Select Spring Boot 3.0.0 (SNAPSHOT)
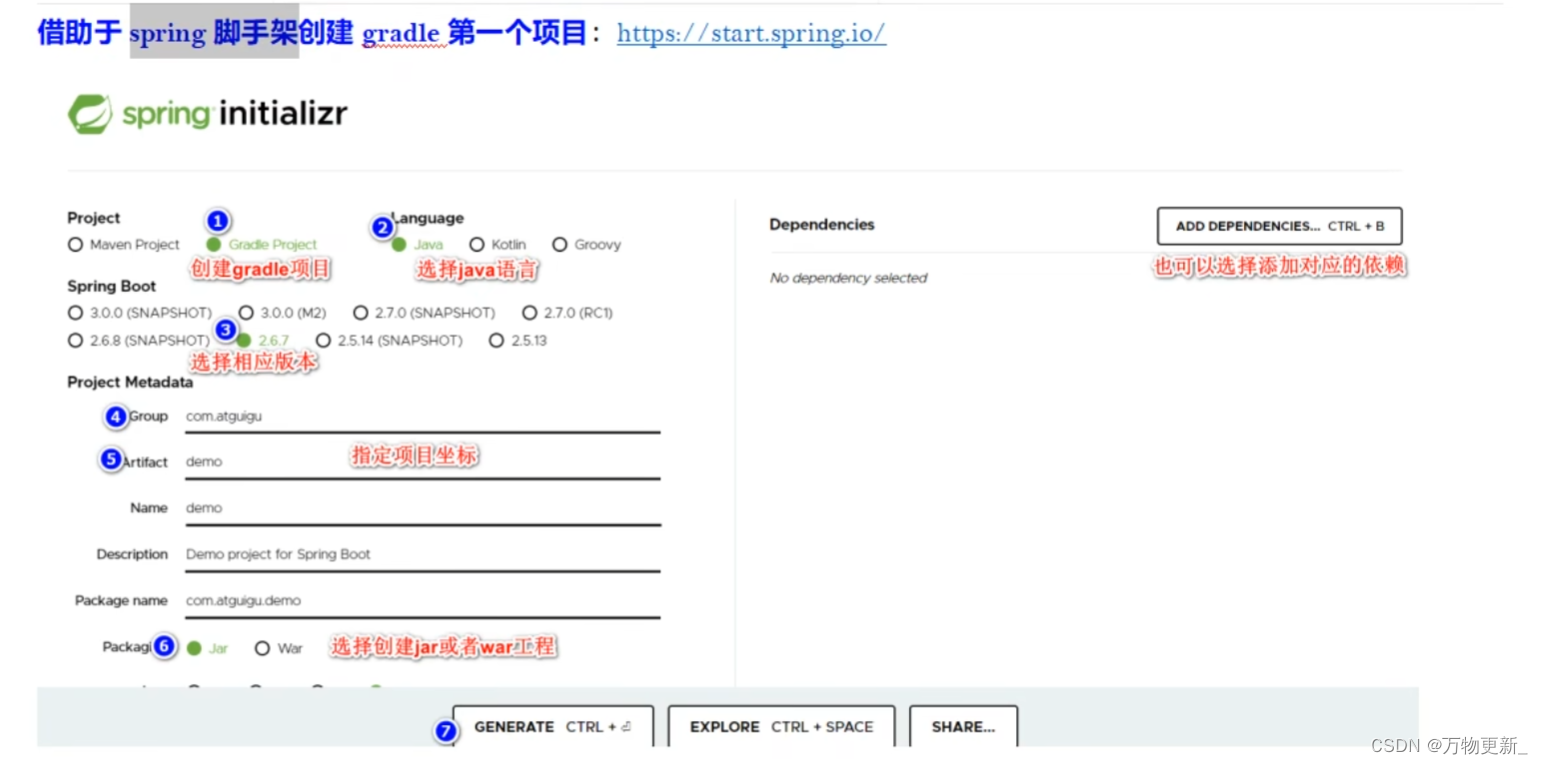1543x764 pixels. pyautogui.click(x=75, y=312)
